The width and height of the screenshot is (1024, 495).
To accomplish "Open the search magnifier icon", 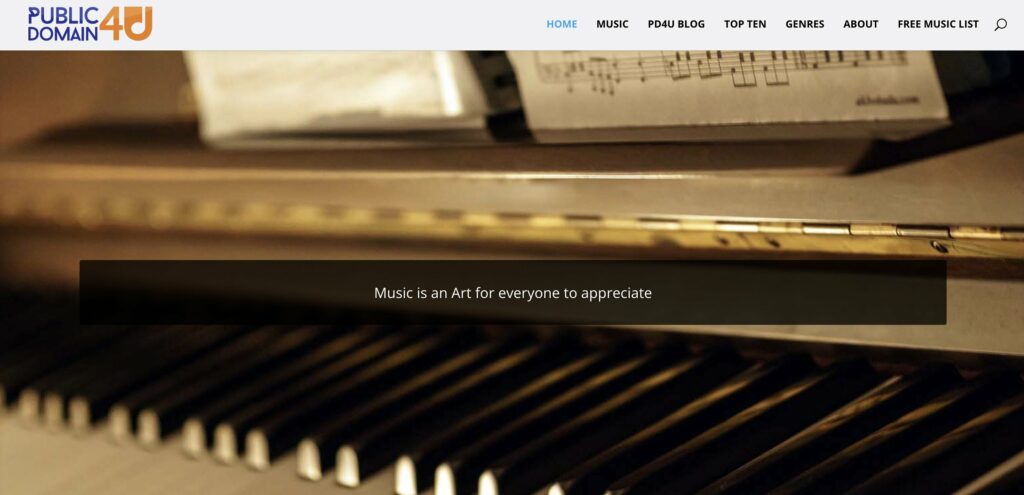I will tap(1000, 25).
